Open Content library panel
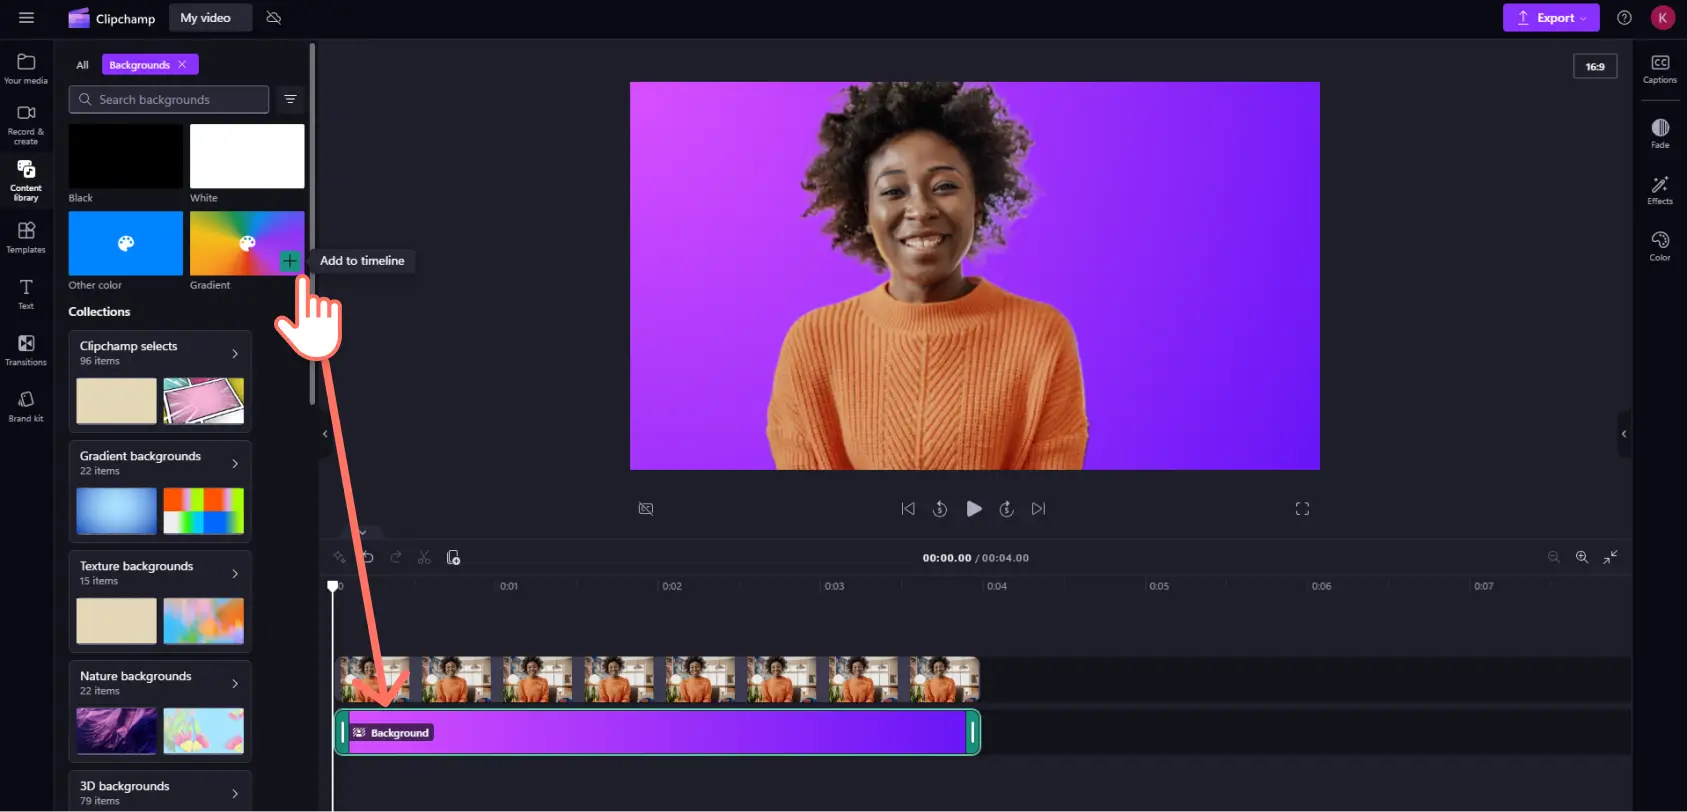The height and width of the screenshot is (812, 1687). point(26,180)
